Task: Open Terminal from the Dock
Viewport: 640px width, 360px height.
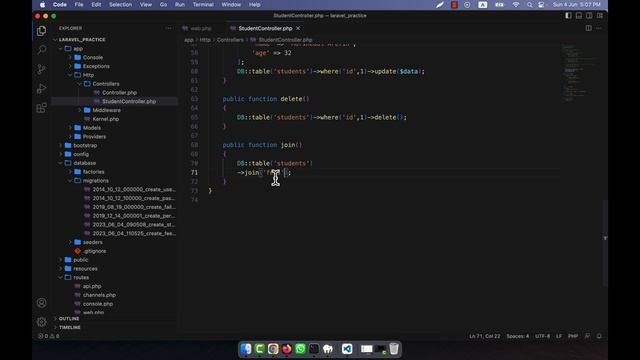Action: click(x=314, y=349)
